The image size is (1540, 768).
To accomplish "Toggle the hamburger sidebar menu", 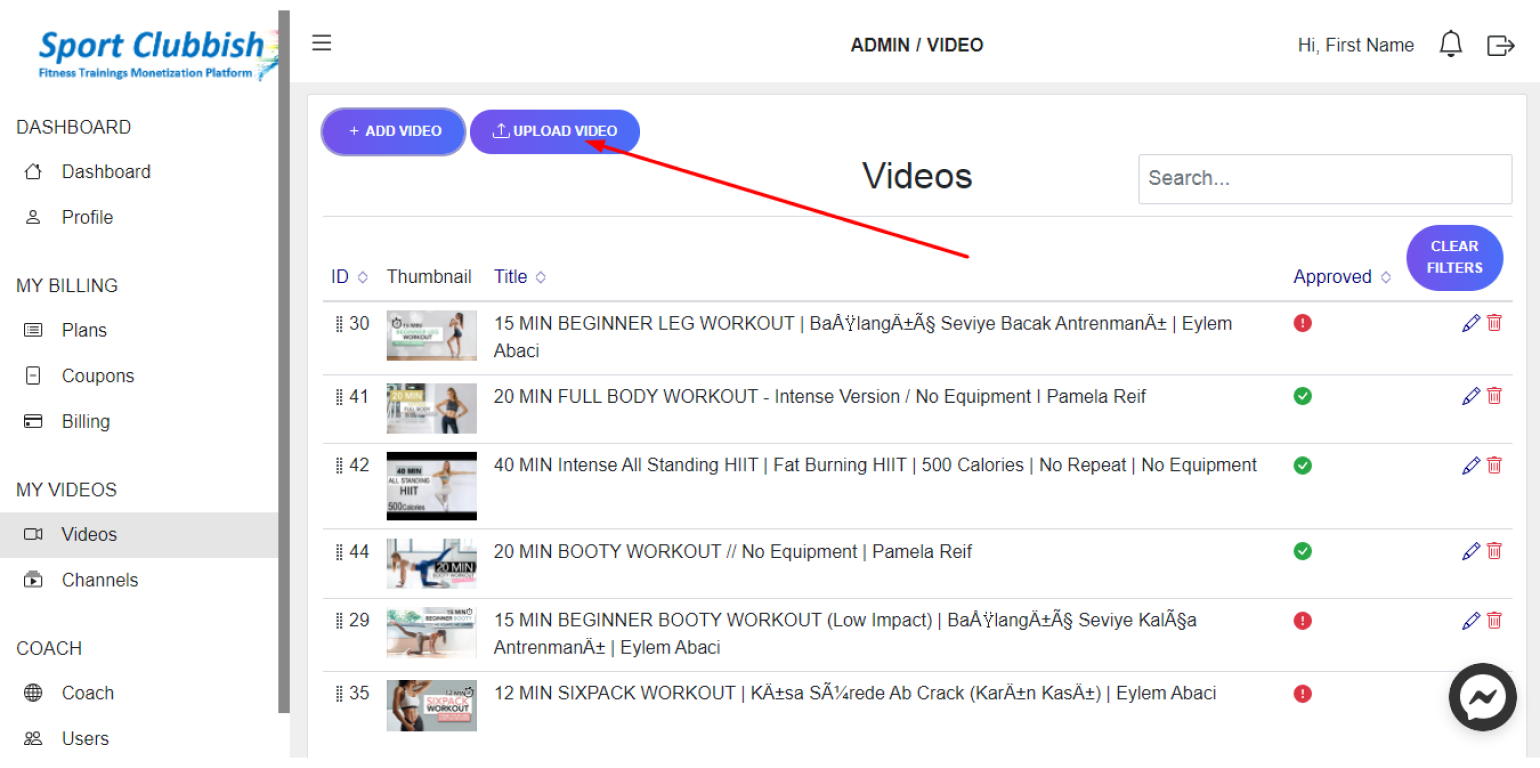I will (x=321, y=43).
